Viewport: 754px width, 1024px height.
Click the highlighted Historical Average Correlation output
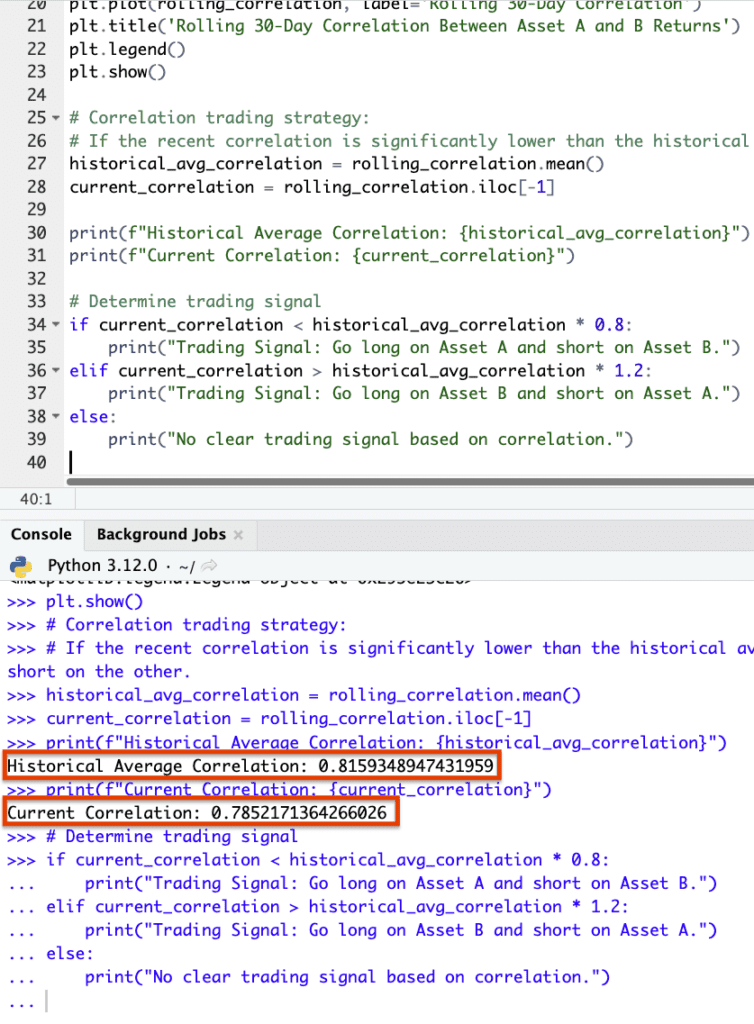tap(250, 766)
